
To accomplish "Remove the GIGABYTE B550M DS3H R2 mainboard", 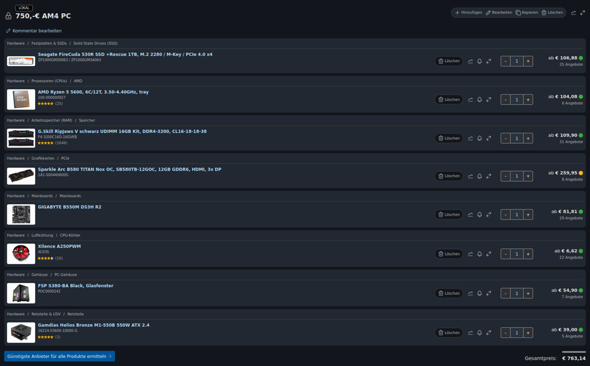I will click(x=449, y=214).
